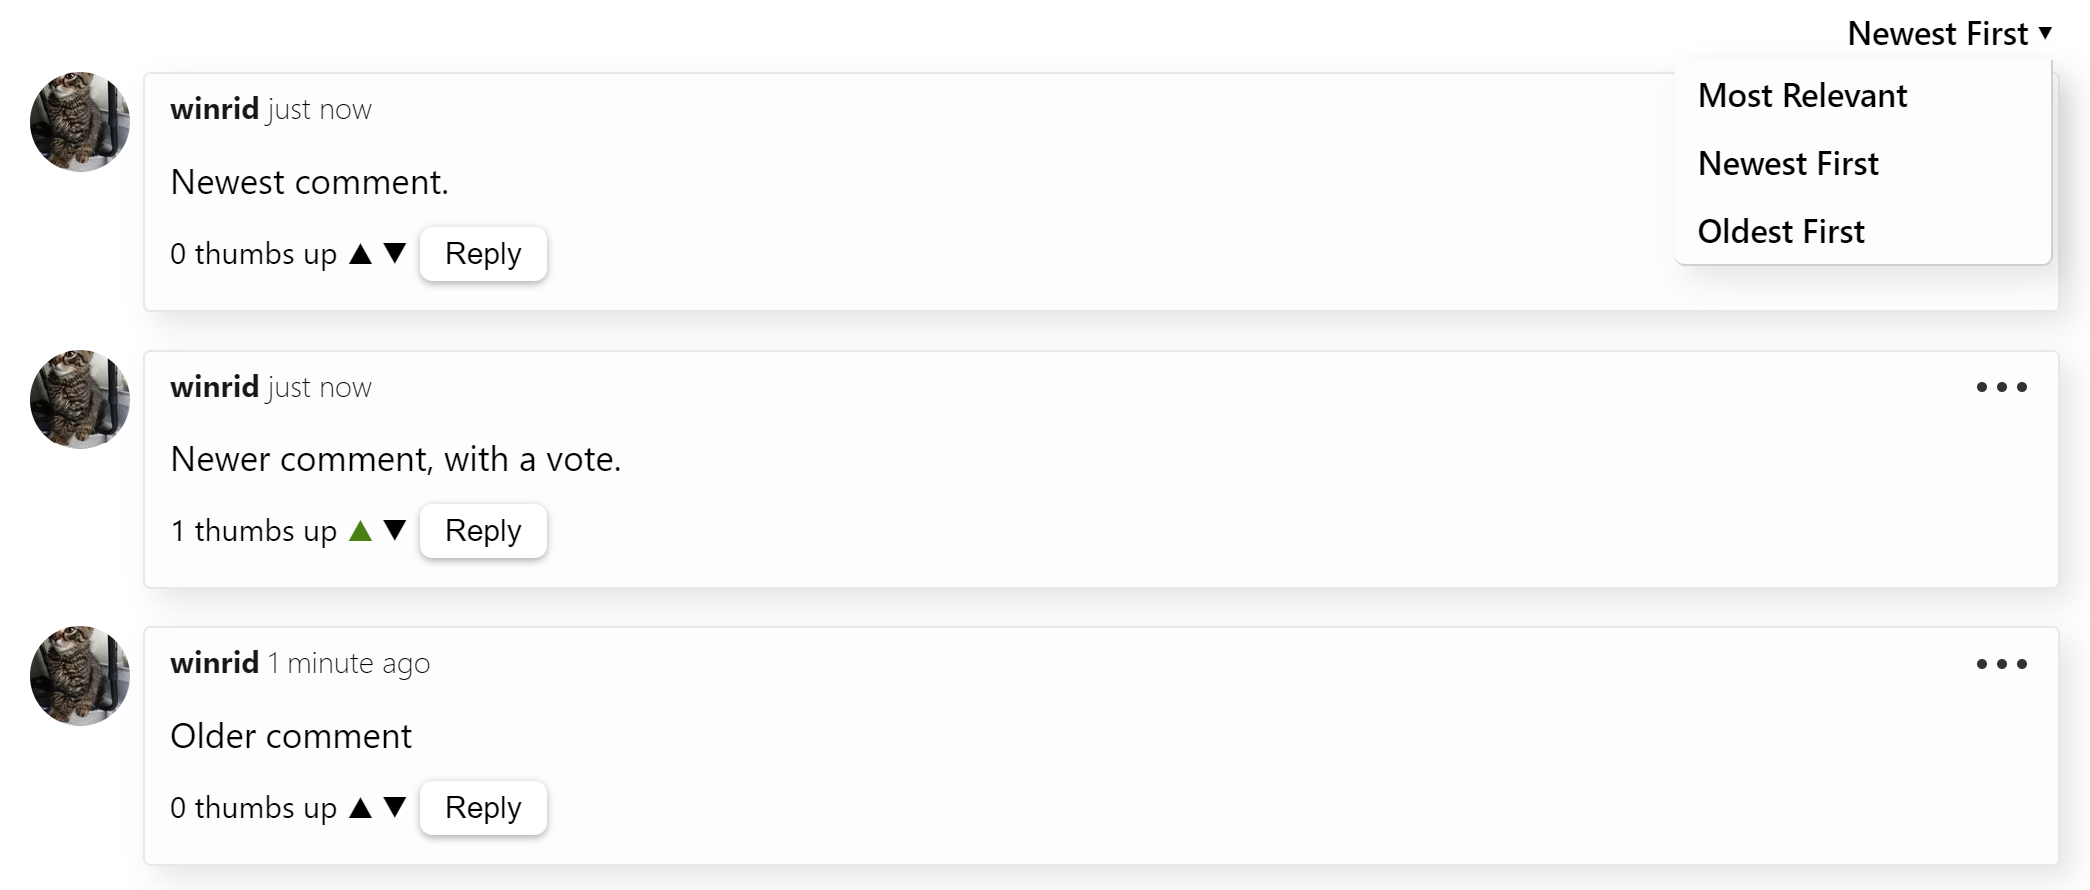This screenshot has width=2090, height=890.
Task: Downvote the 'Older comment' post
Action: [395, 807]
